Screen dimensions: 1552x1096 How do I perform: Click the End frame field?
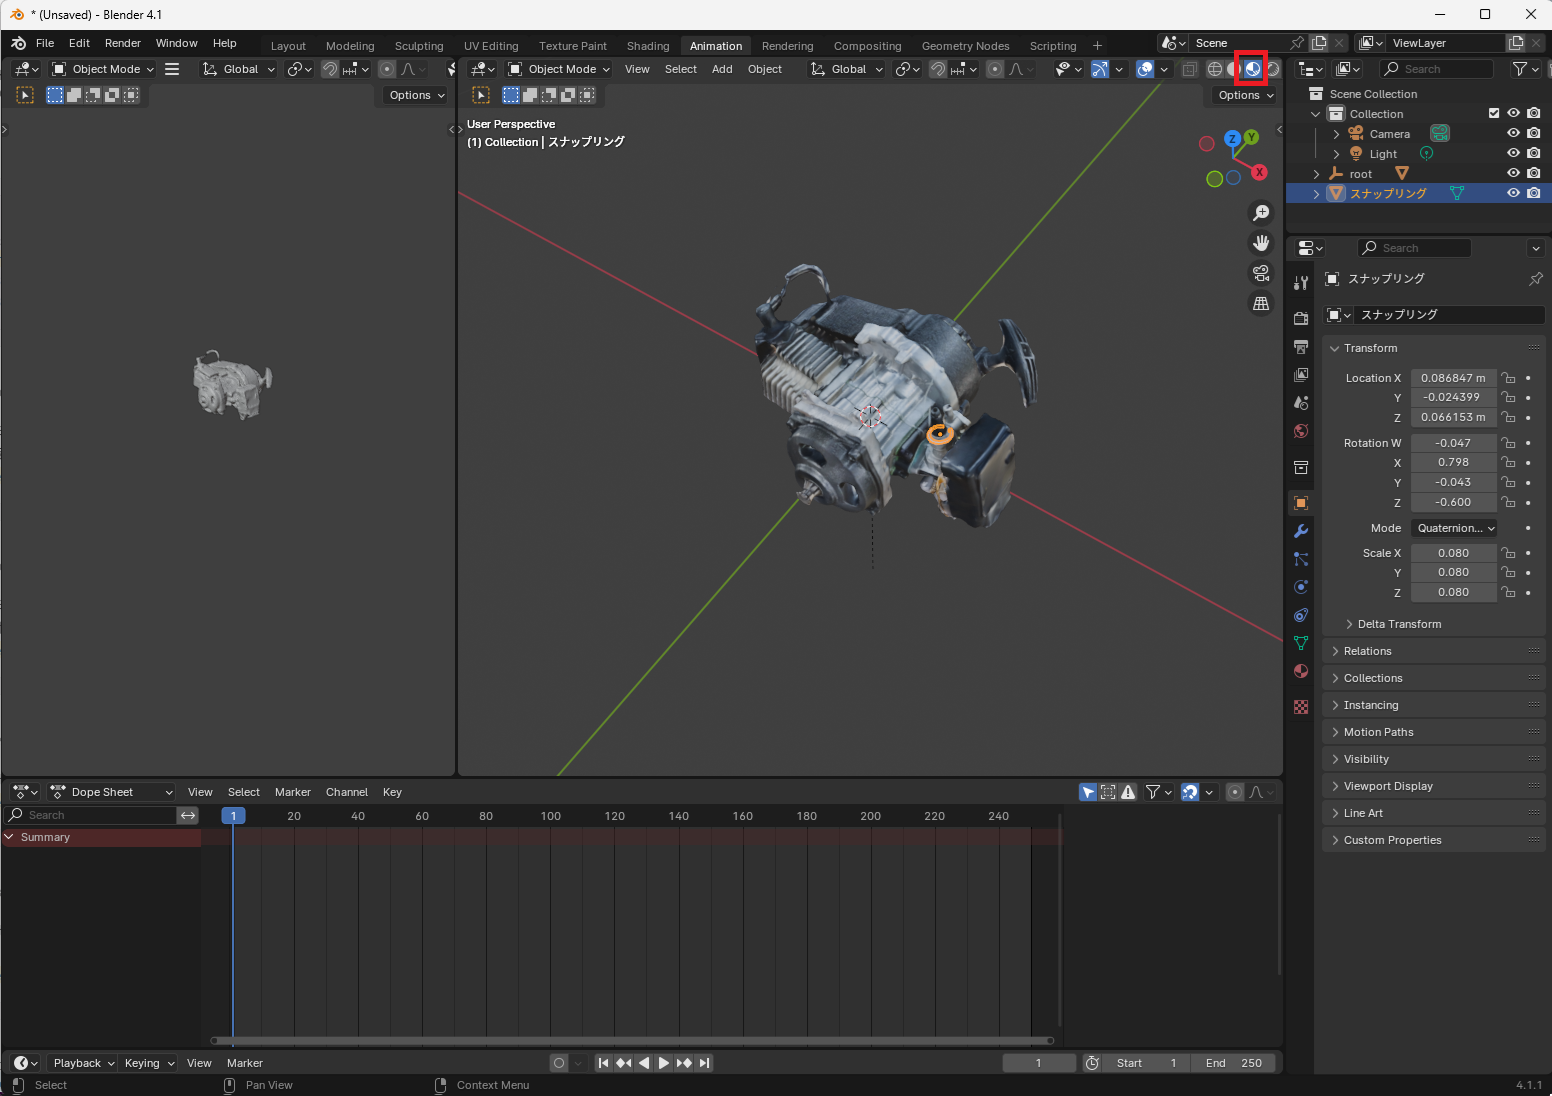[x=1234, y=1063]
